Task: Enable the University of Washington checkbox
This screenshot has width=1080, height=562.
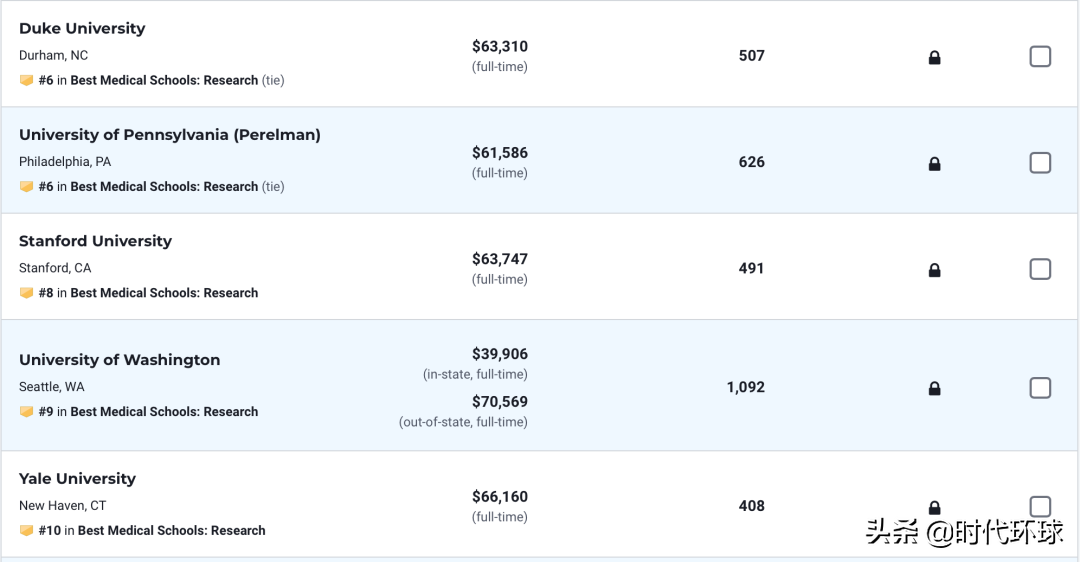Action: (1040, 388)
